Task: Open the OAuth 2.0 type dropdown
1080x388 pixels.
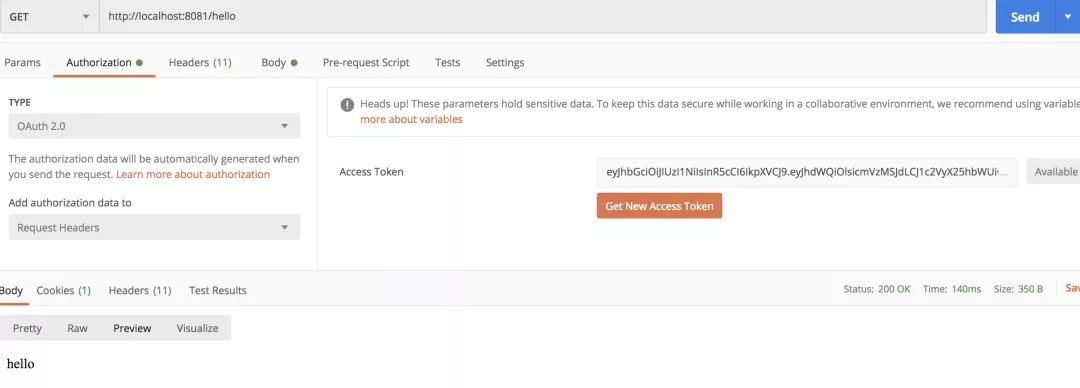Action: tap(154, 126)
